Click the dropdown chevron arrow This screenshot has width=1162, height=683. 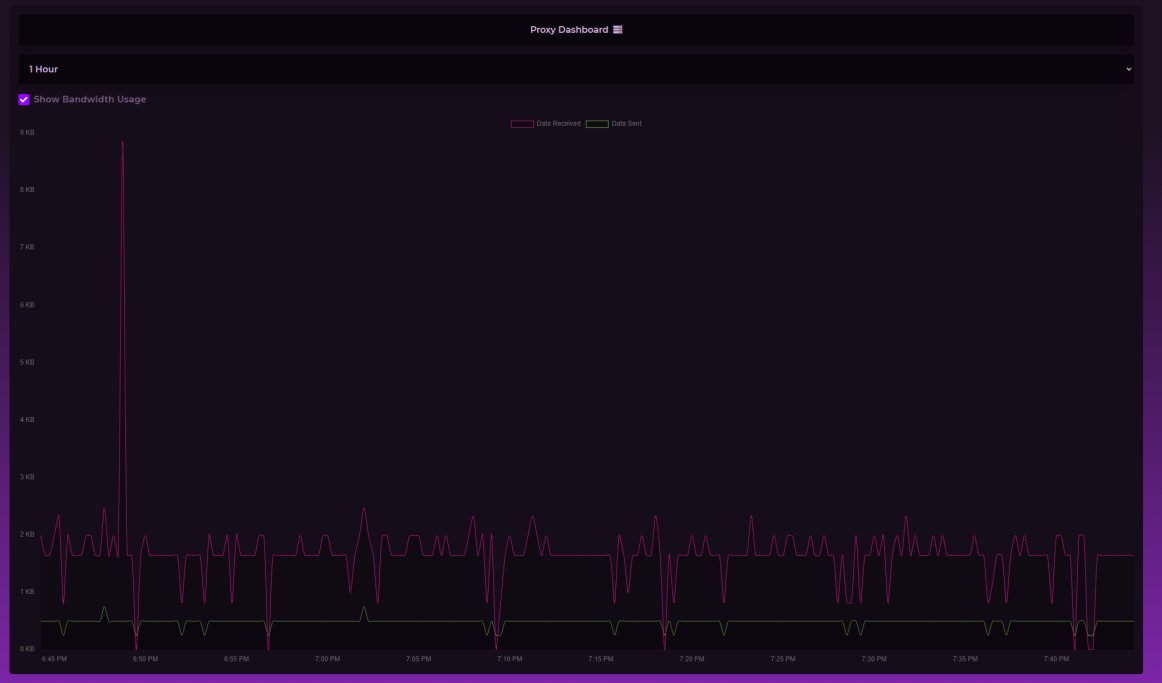(x=1129, y=69)
